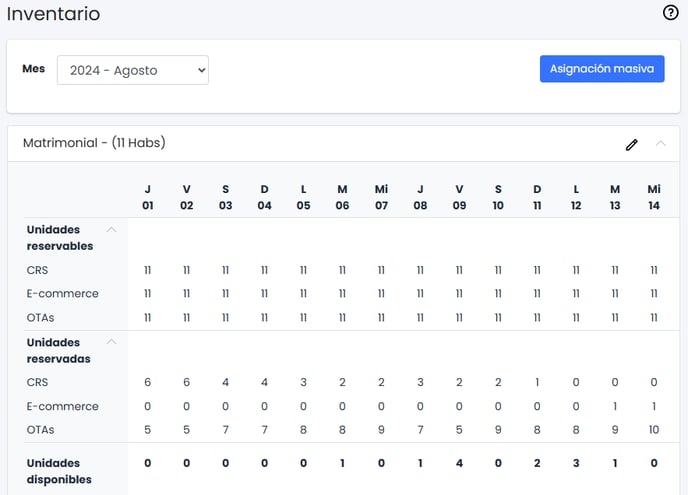
Task: Edit Matrimonial room with pencil icon
Action: 631,145
